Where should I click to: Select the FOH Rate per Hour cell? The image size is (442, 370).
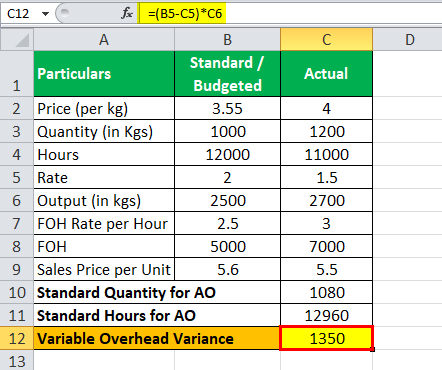pyautogui.click(x=104, y=223)
